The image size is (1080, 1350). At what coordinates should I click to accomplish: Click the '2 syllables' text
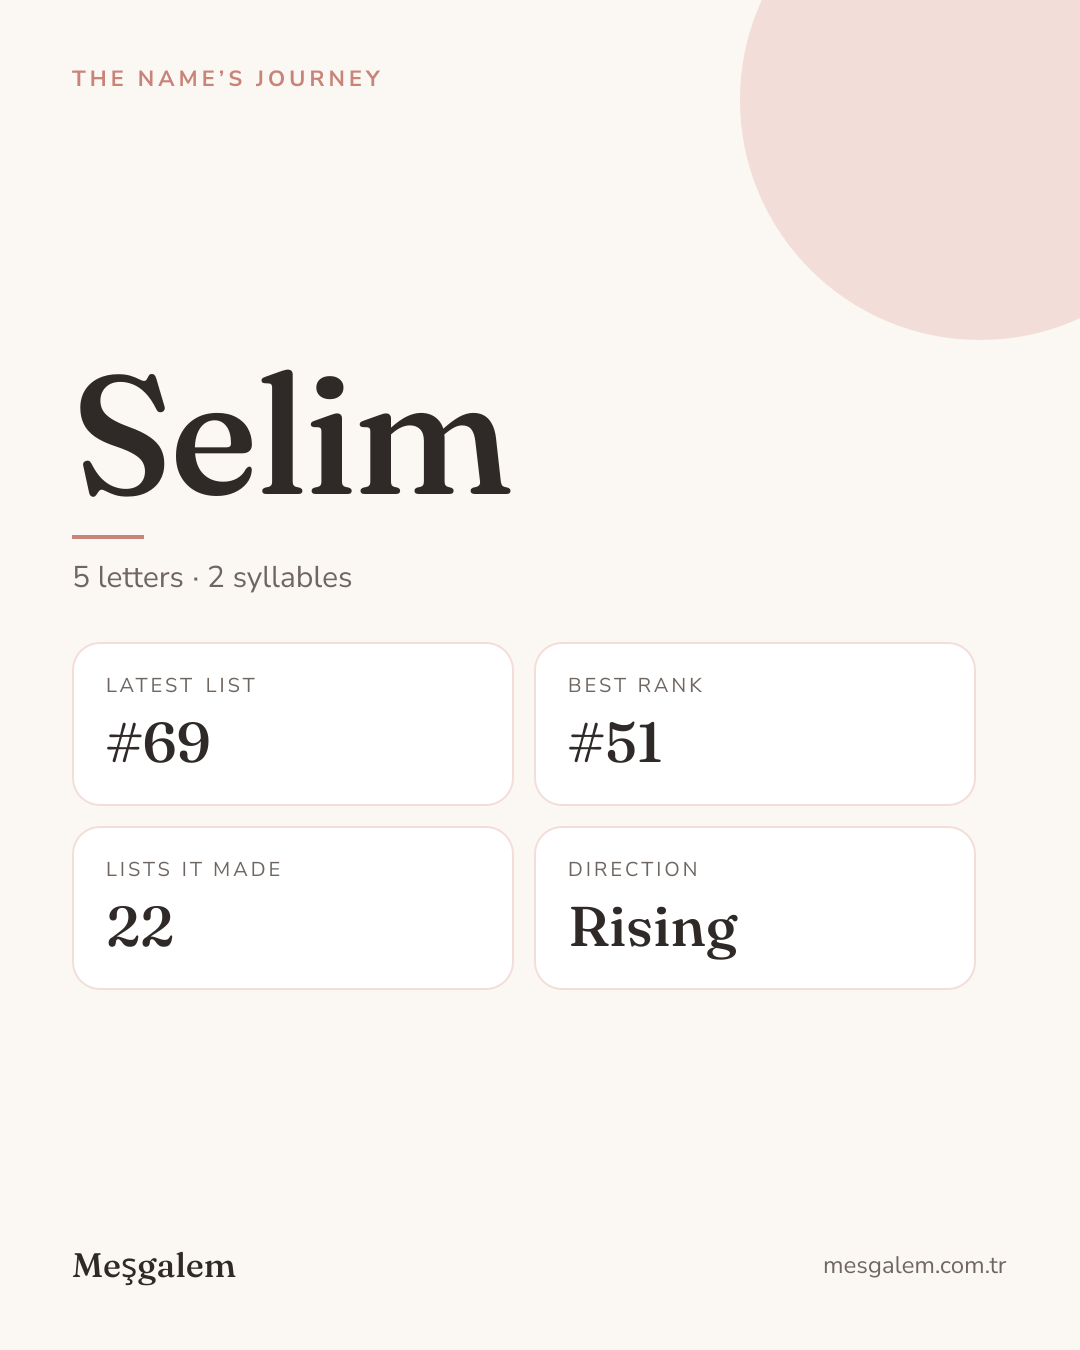[x=280, y=578]
